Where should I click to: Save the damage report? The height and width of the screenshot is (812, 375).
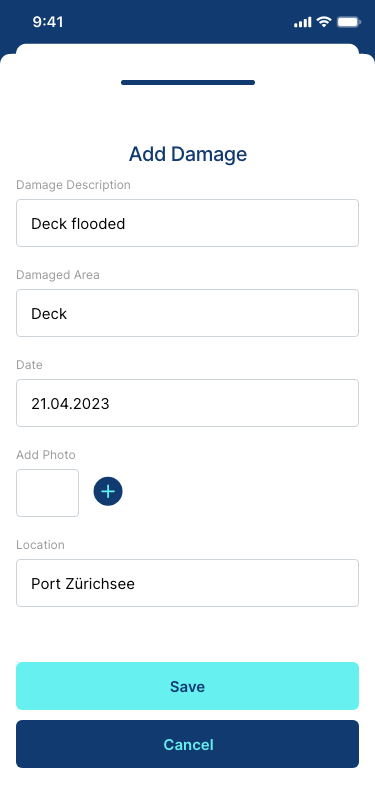tap(188, 686)
